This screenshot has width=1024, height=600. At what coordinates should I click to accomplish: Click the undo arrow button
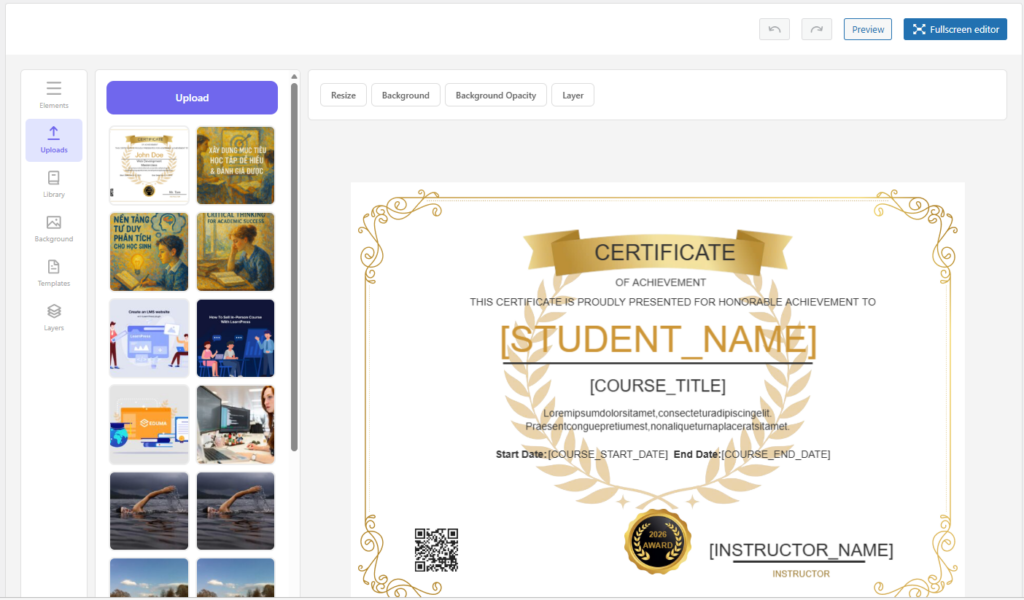[774, 29]
